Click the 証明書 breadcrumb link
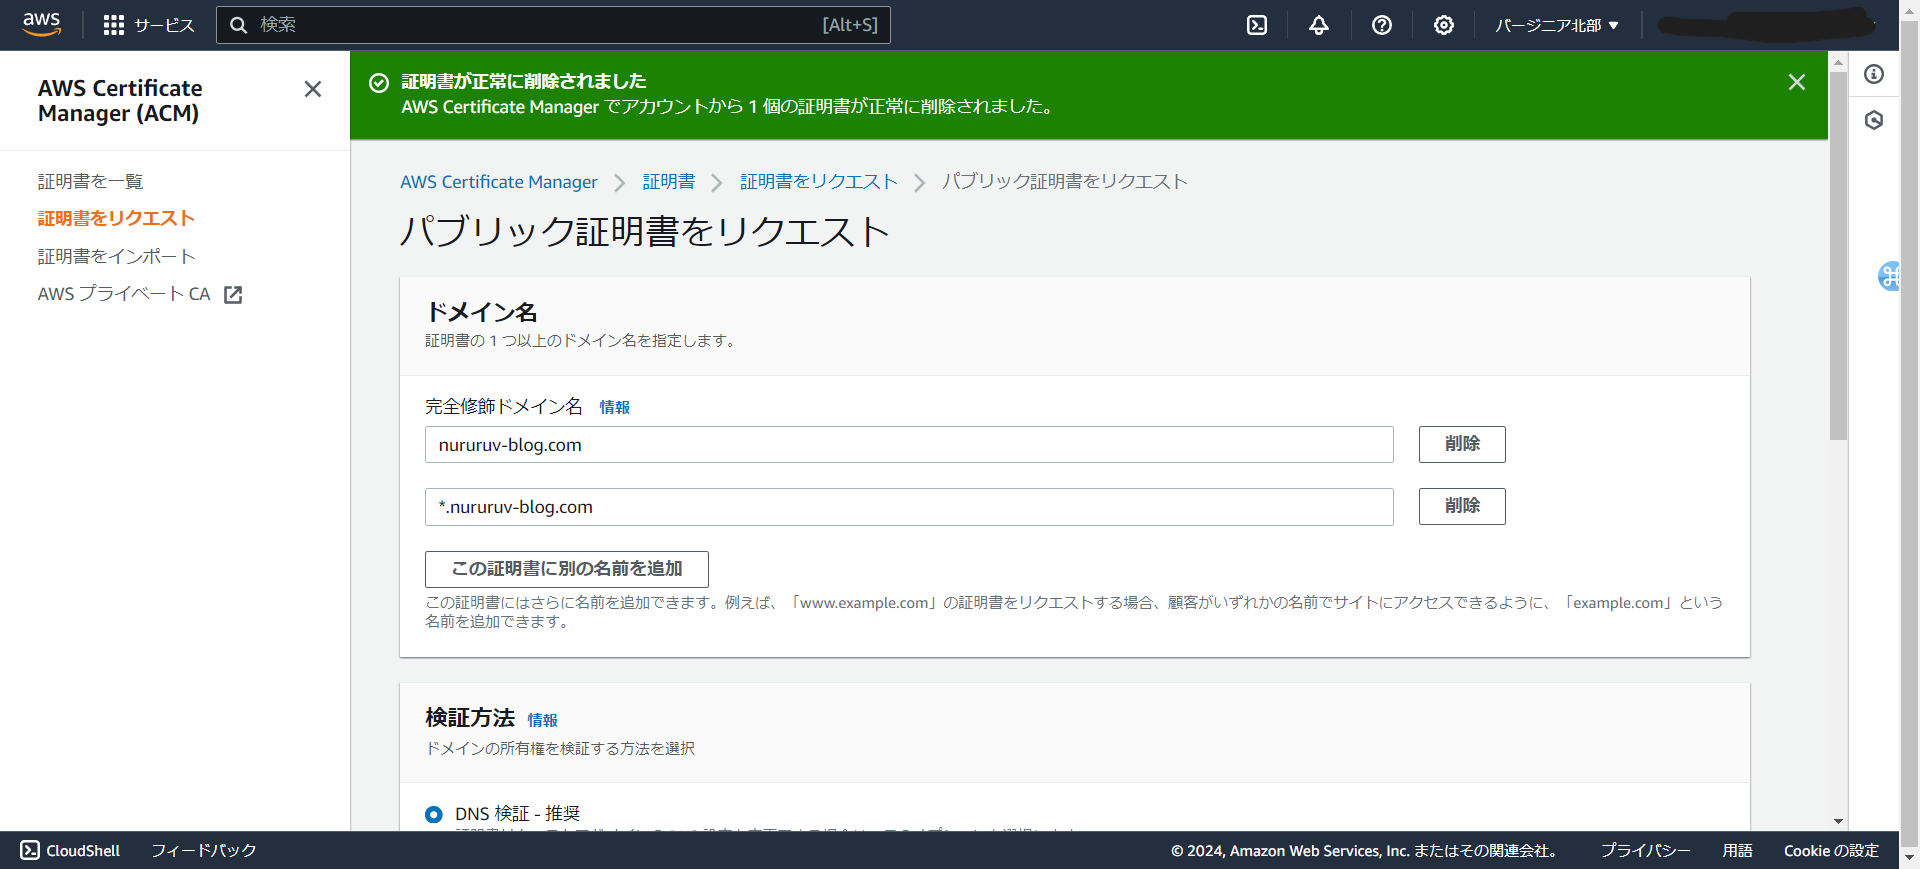 pos(668,181)
